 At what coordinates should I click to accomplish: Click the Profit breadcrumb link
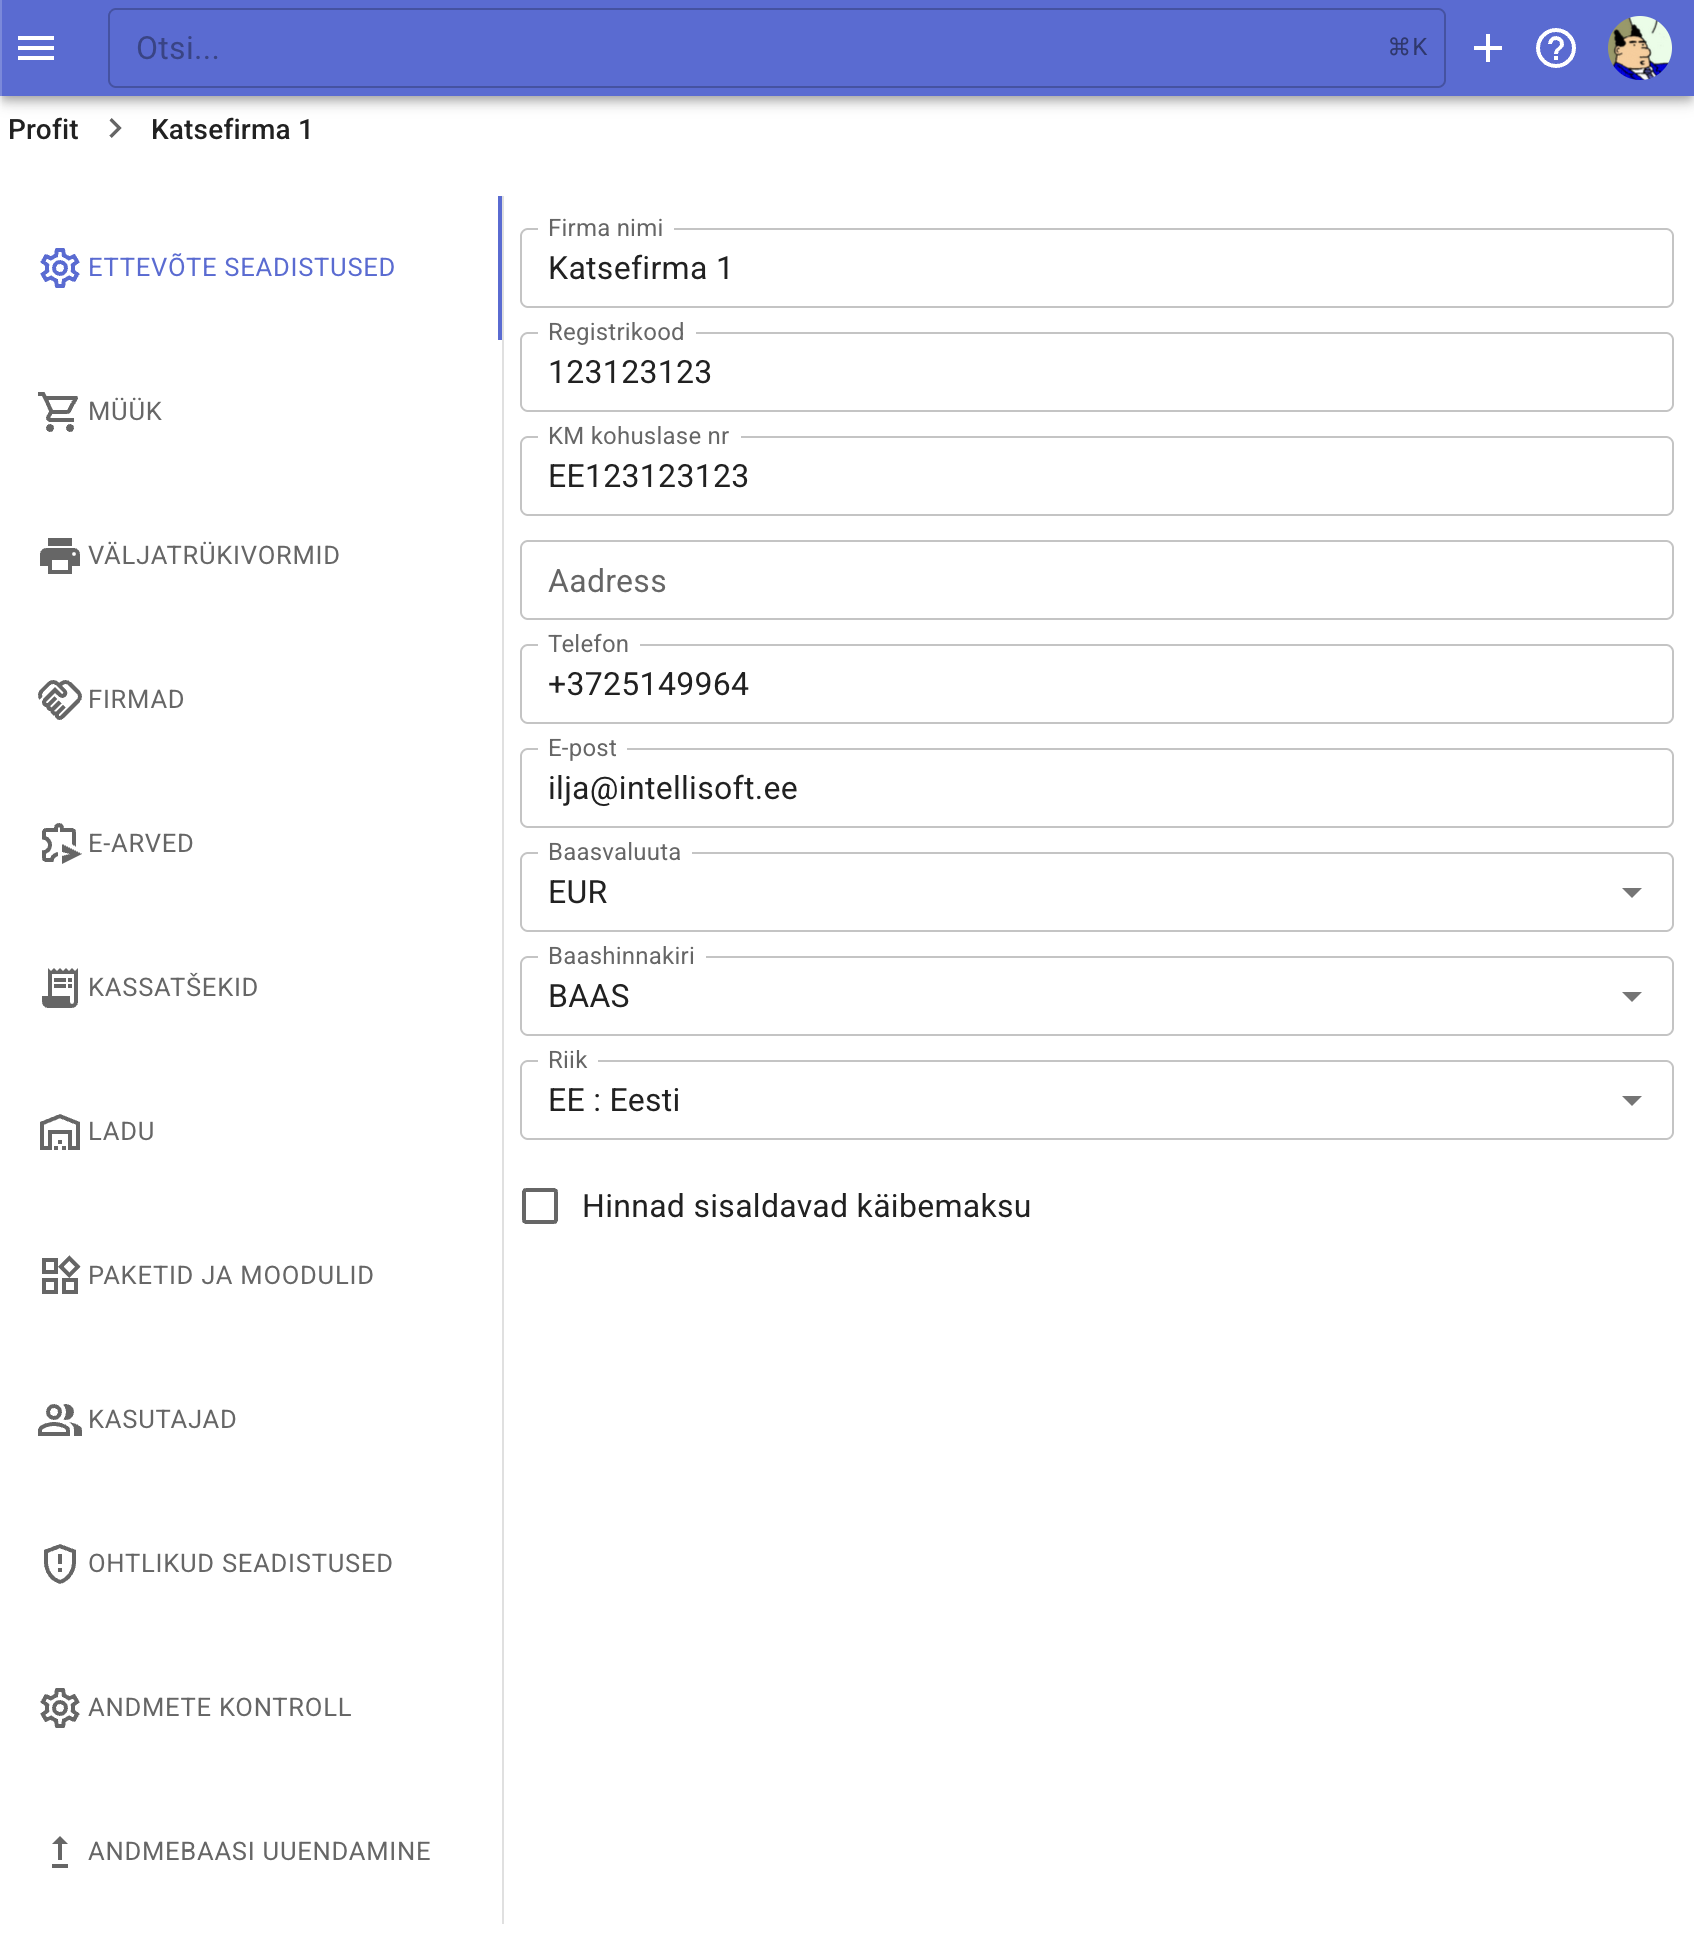[x=43, y=129]
